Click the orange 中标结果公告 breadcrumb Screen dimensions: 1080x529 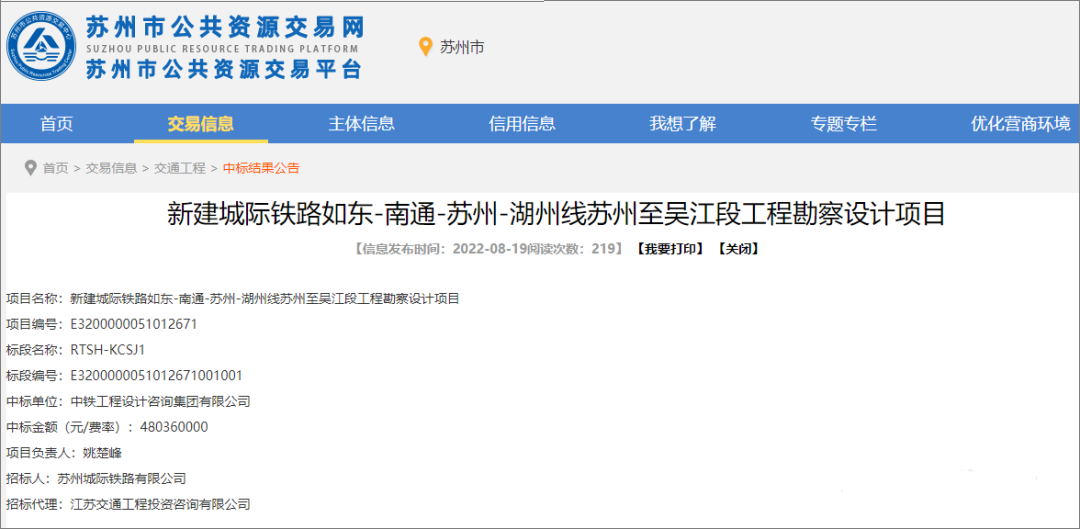point(261,168)
